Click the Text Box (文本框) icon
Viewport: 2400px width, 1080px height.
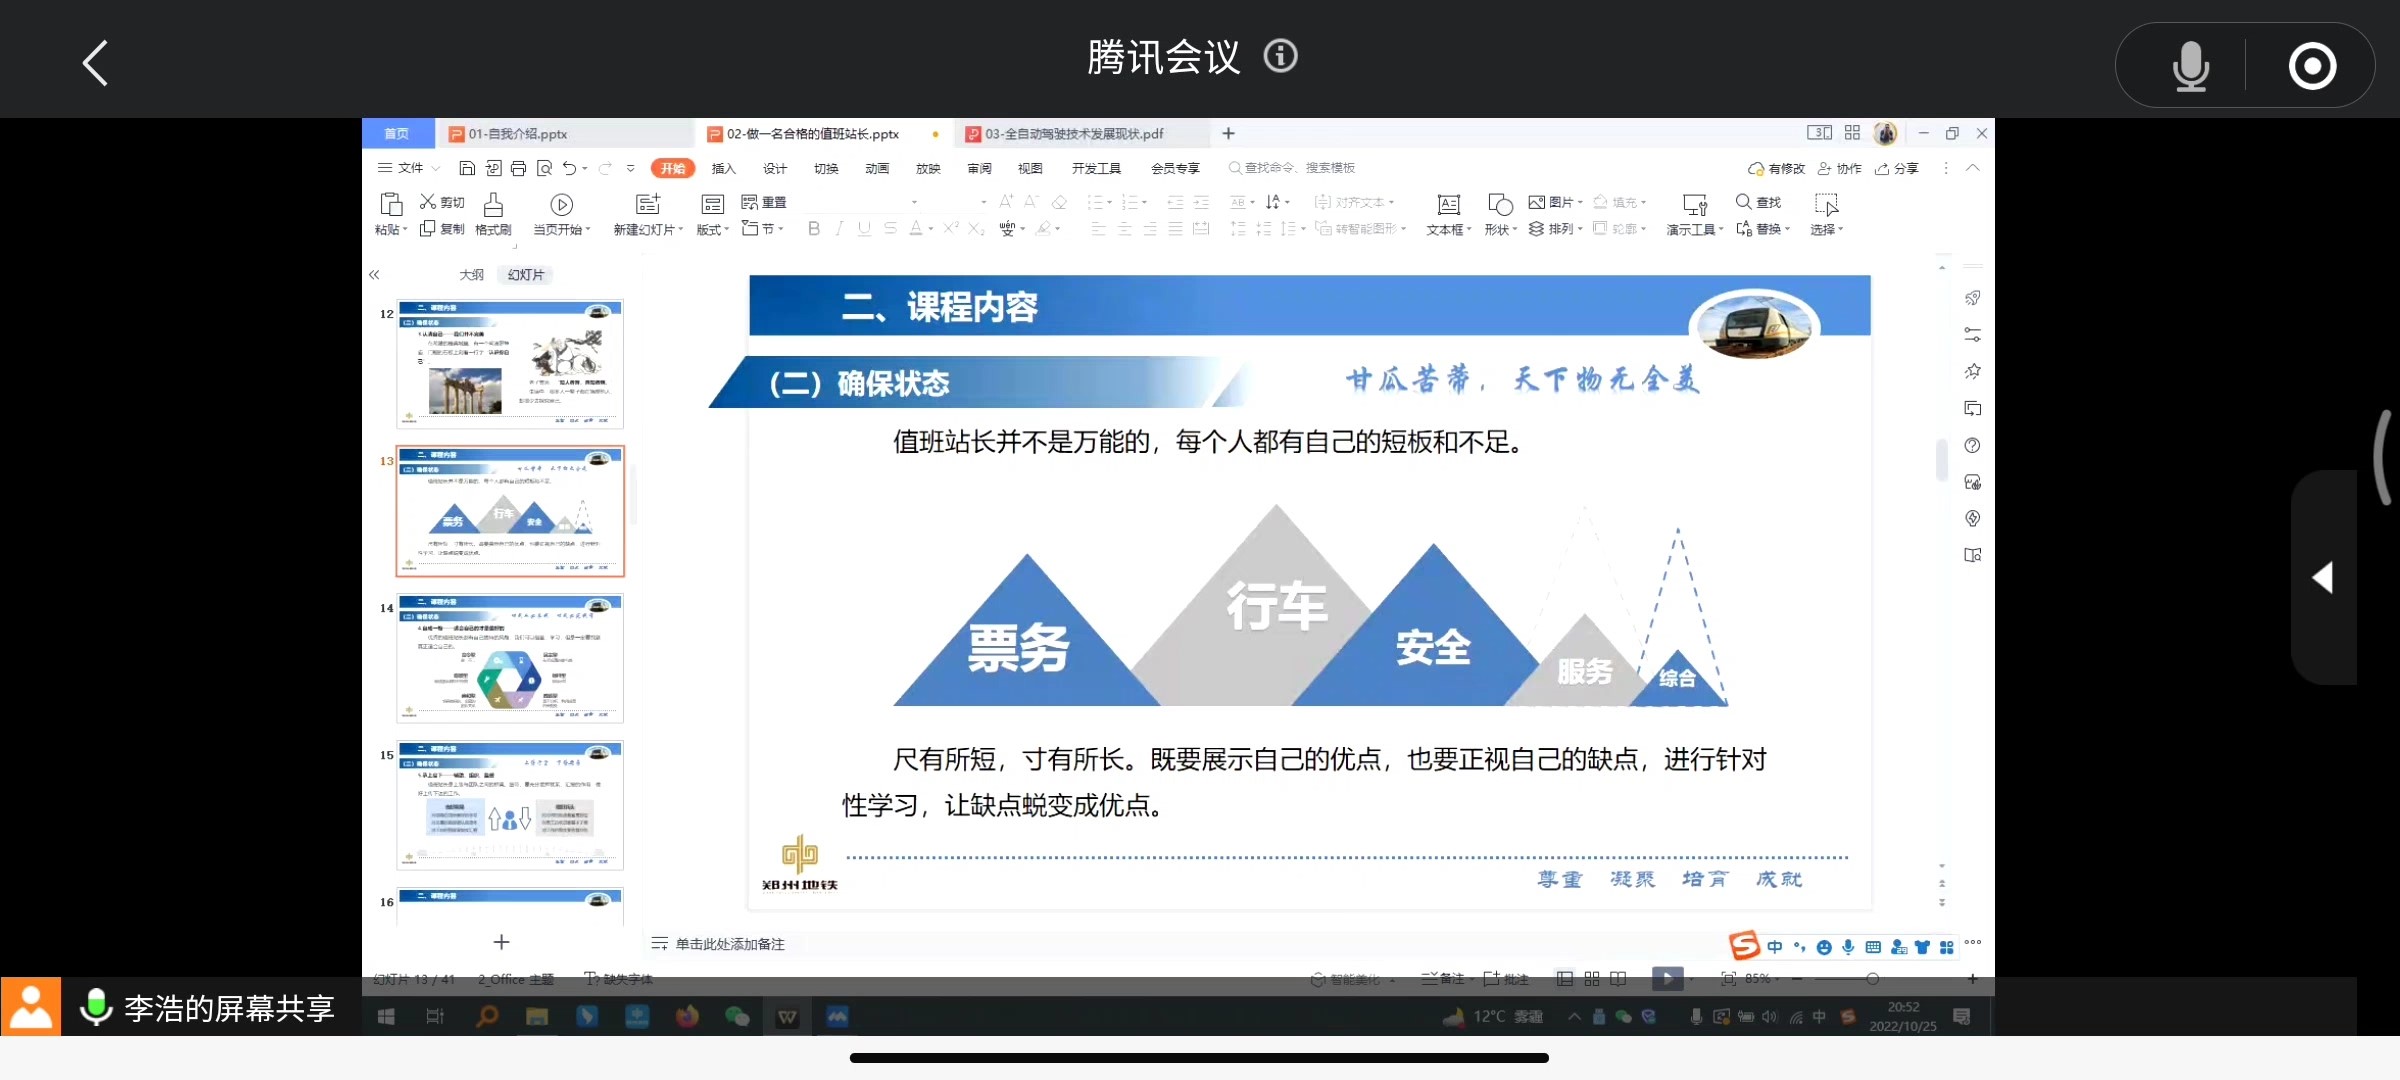coord(1447,205)
